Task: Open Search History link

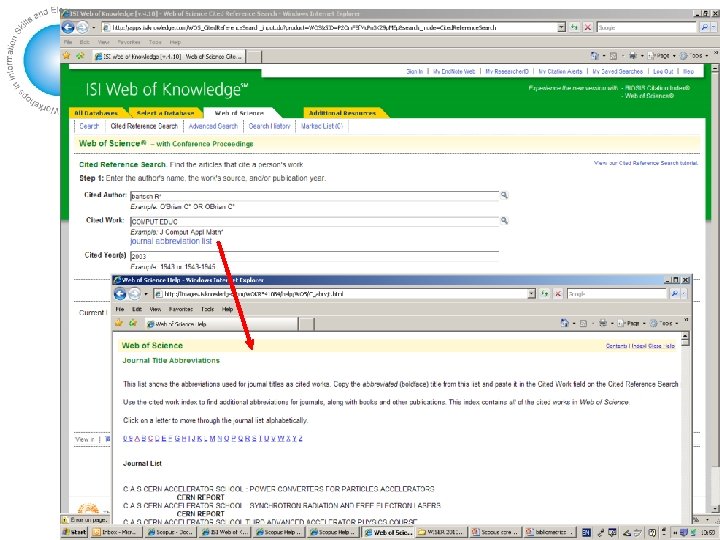Action: (270, 126)
